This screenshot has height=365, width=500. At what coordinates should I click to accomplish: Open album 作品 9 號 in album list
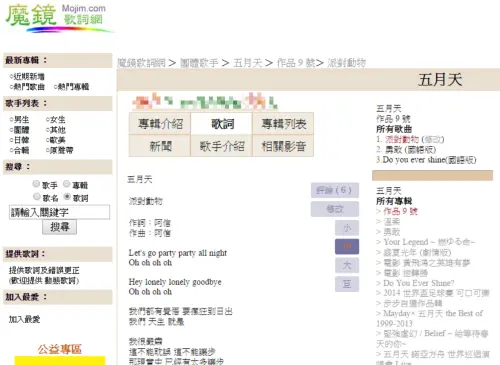click(400, 211)
